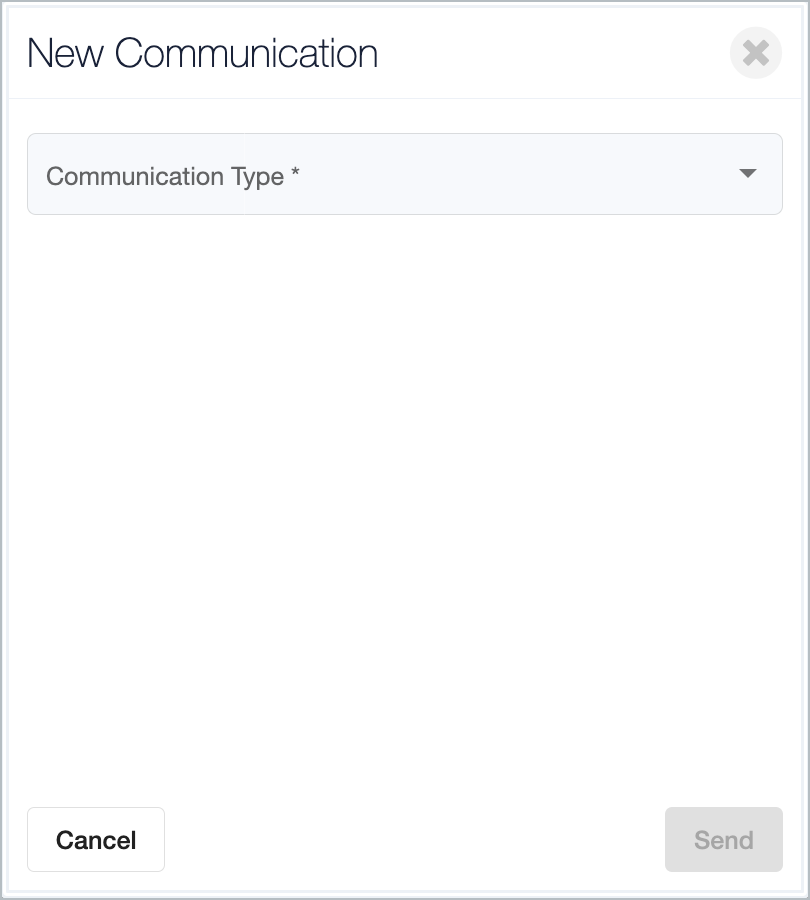
Task: Click the dialog header bar
Action: pos(405,53)
